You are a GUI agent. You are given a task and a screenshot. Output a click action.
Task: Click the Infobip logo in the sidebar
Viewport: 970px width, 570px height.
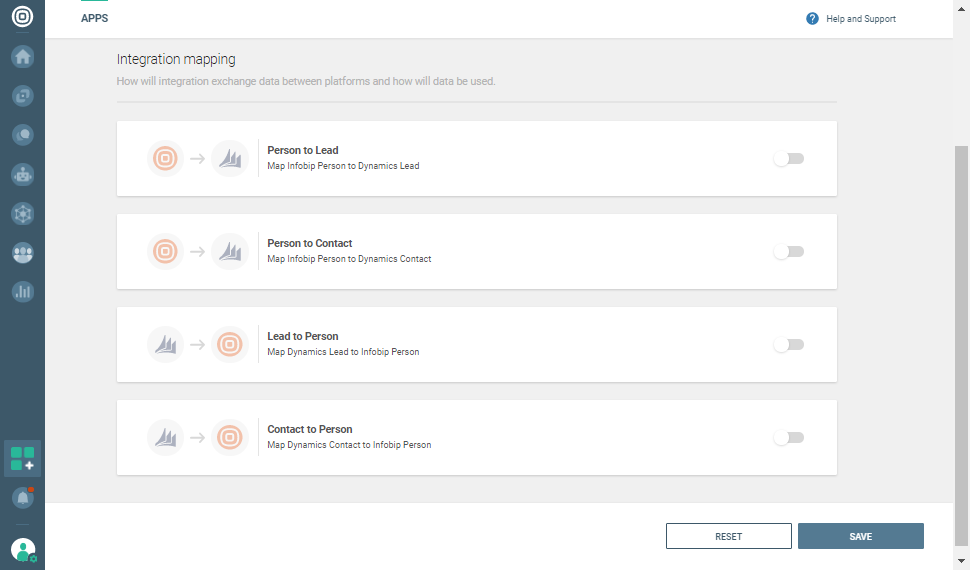pos(22,17)
